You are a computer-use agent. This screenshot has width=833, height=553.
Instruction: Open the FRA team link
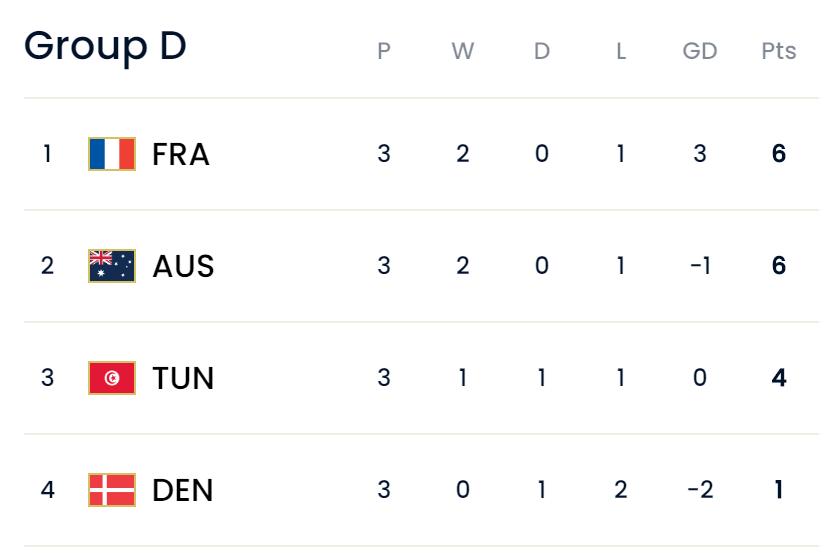(181, 154)
